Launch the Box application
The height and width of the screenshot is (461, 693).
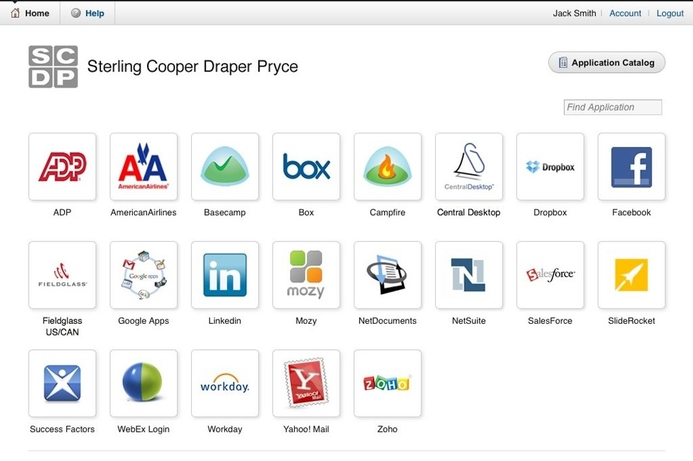click(x=306, y=167)
